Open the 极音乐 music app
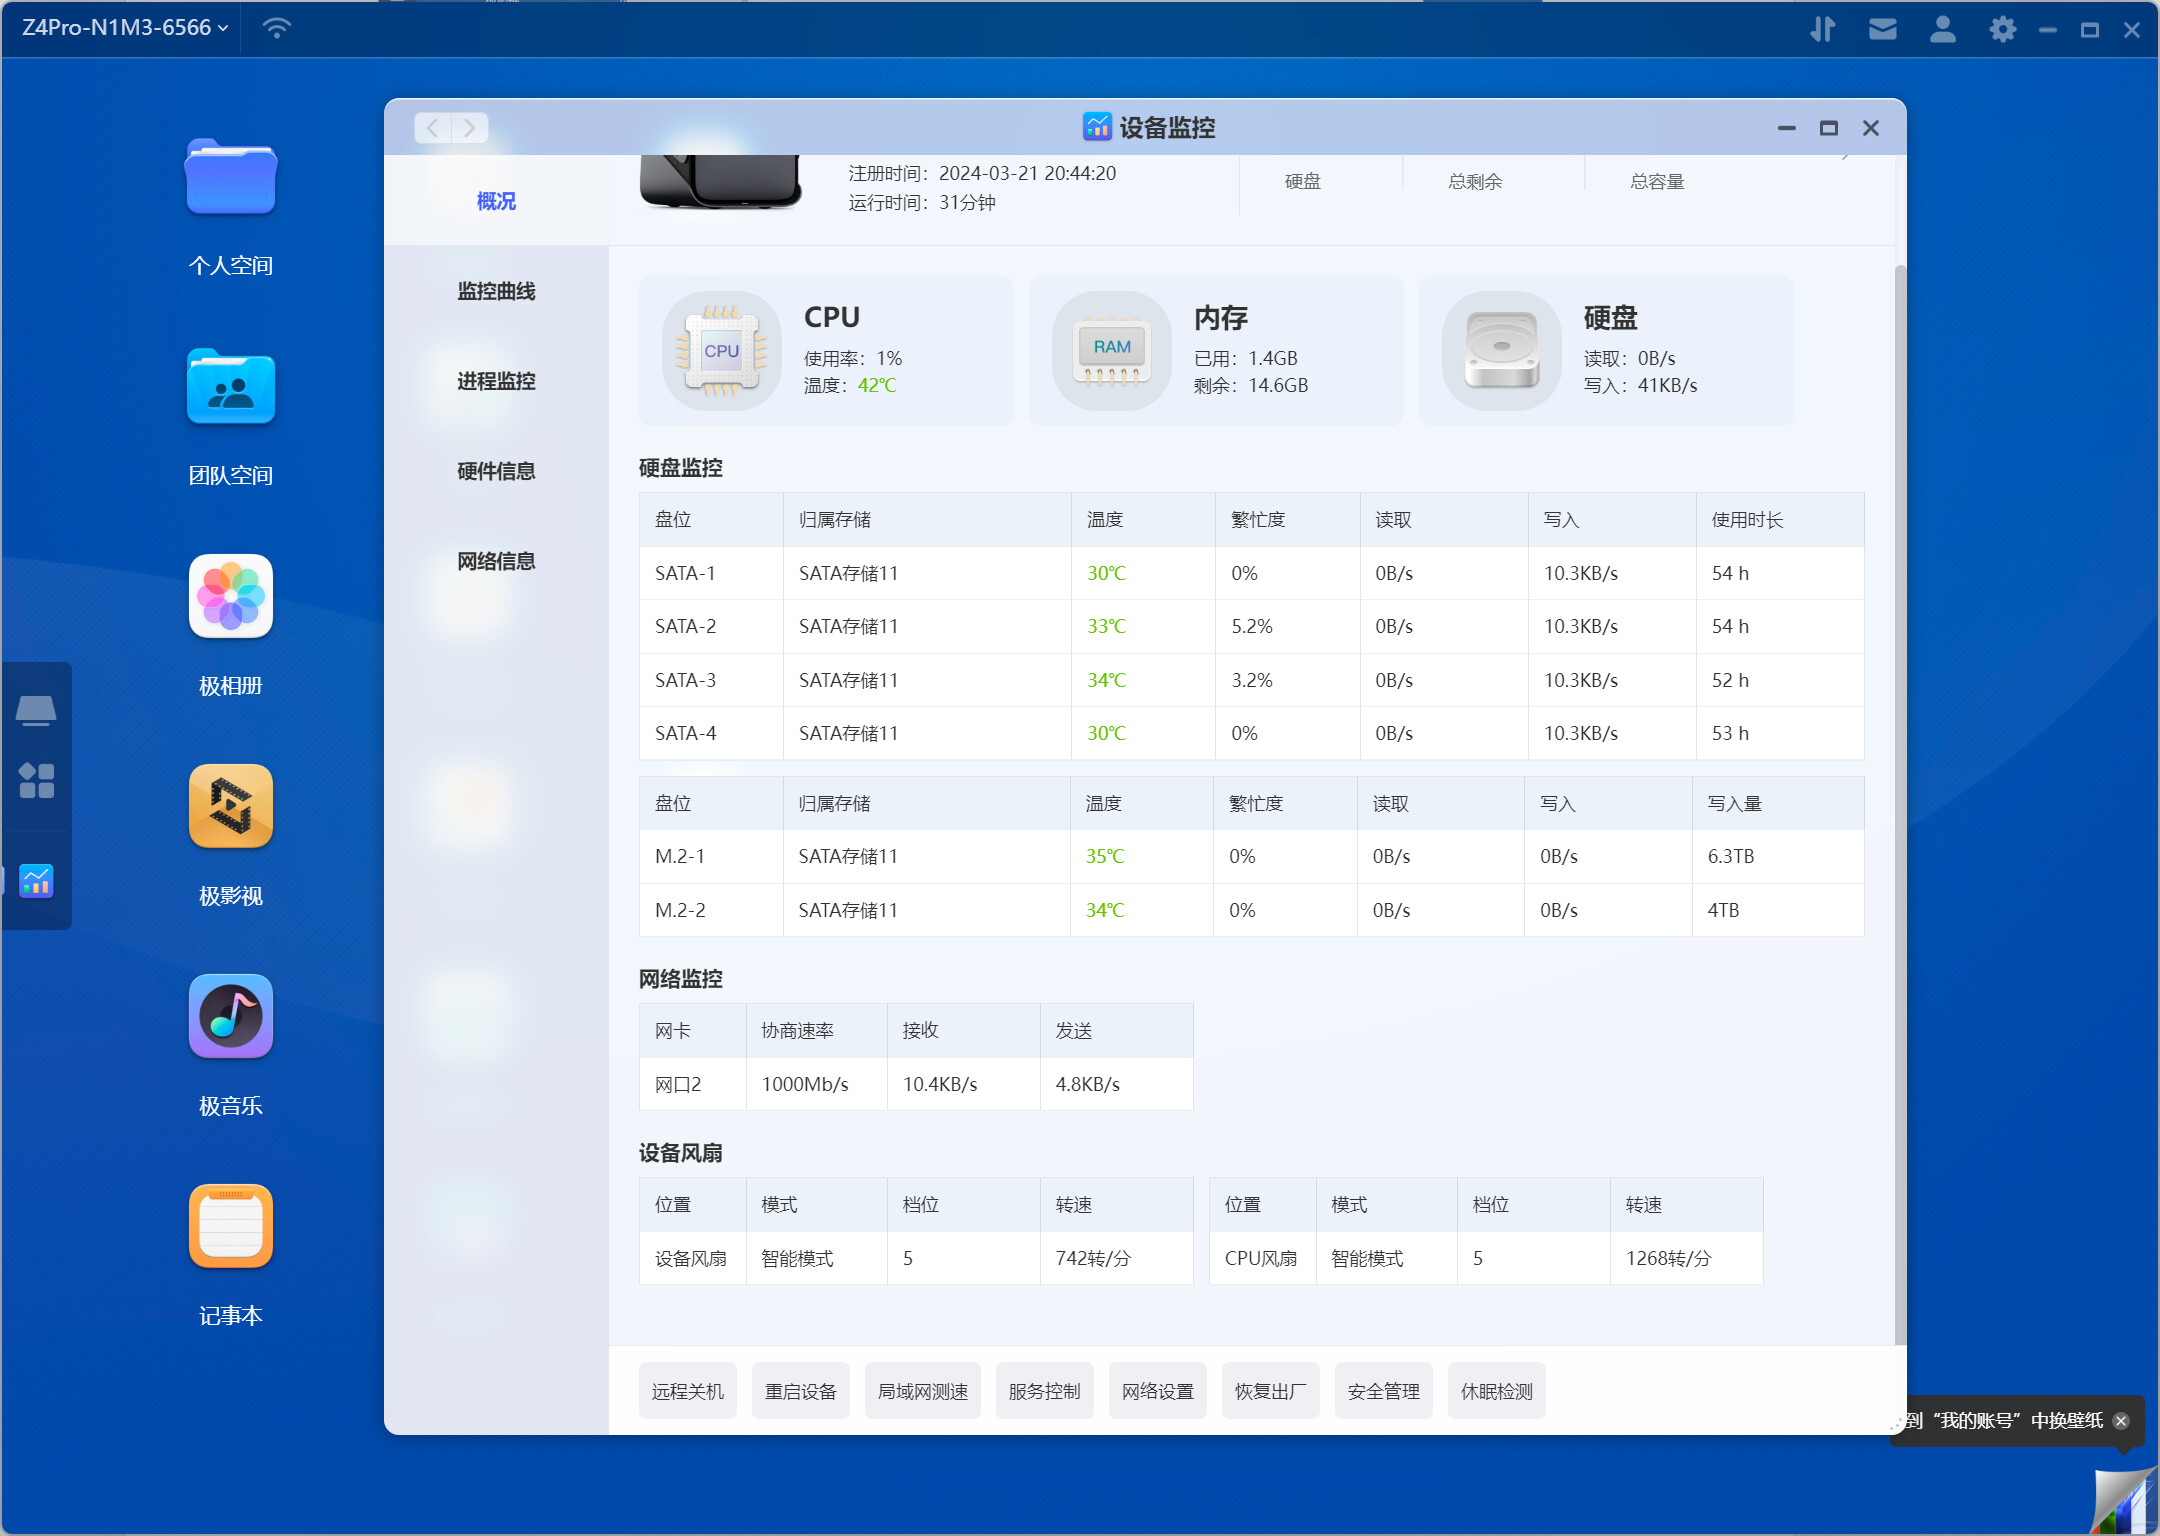This screenshot has height=1536, width=2160. [x=230, y=1017]
